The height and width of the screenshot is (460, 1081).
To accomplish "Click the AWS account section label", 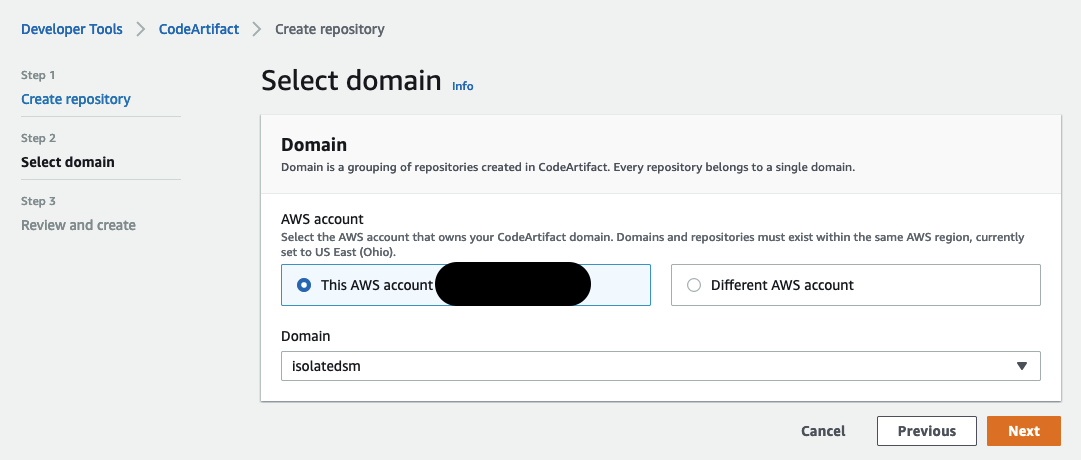I will pos(322,219).
